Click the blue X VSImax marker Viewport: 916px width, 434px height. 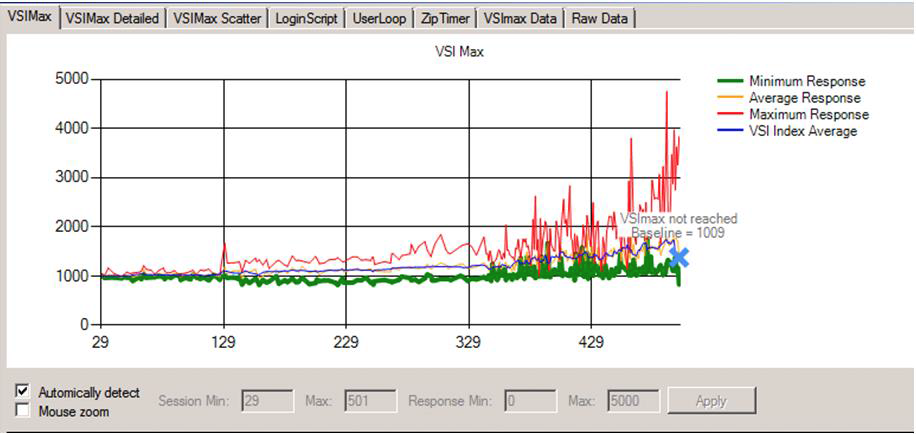coord(679,258)
